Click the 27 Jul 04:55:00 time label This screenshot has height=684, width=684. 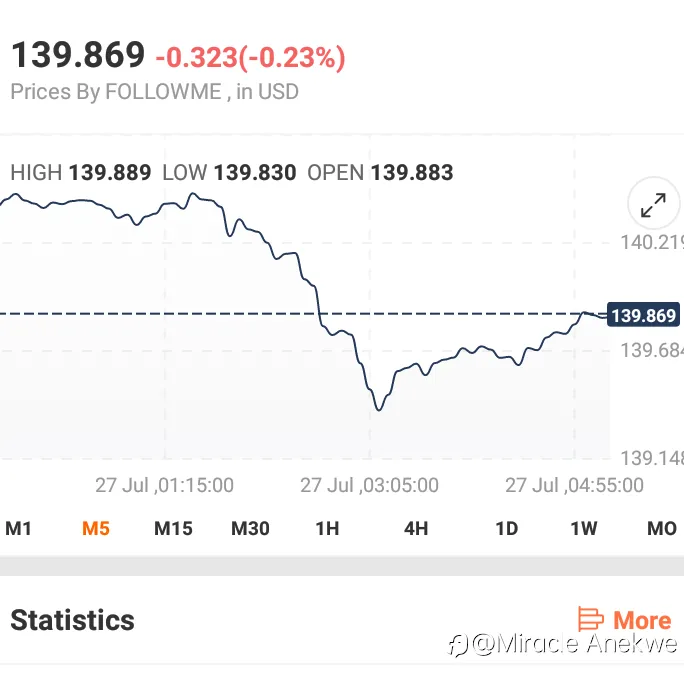point(574,485)
